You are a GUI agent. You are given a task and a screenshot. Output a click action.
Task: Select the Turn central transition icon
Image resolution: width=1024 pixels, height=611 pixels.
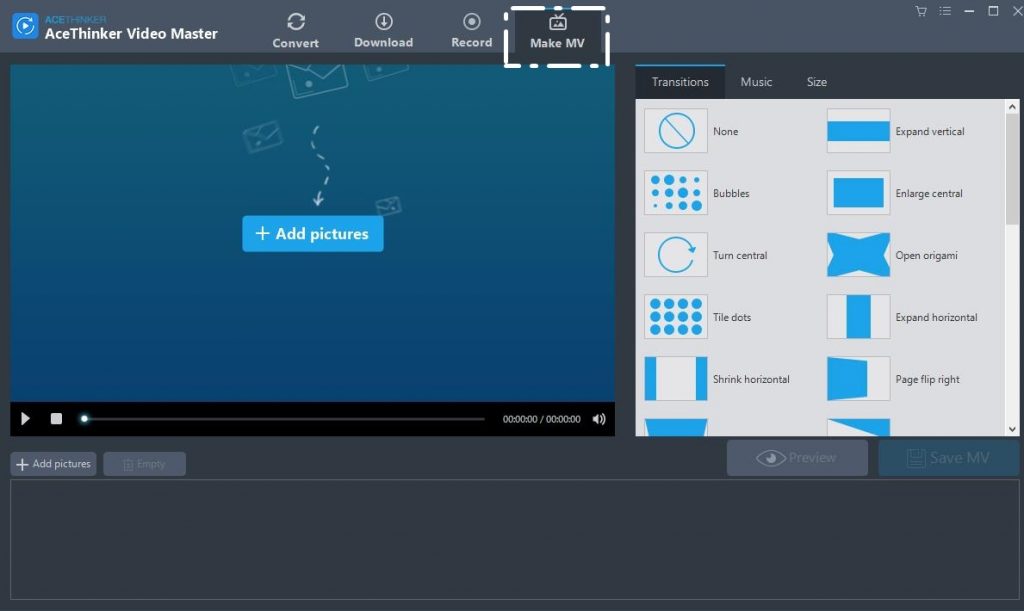pos(676,255)
